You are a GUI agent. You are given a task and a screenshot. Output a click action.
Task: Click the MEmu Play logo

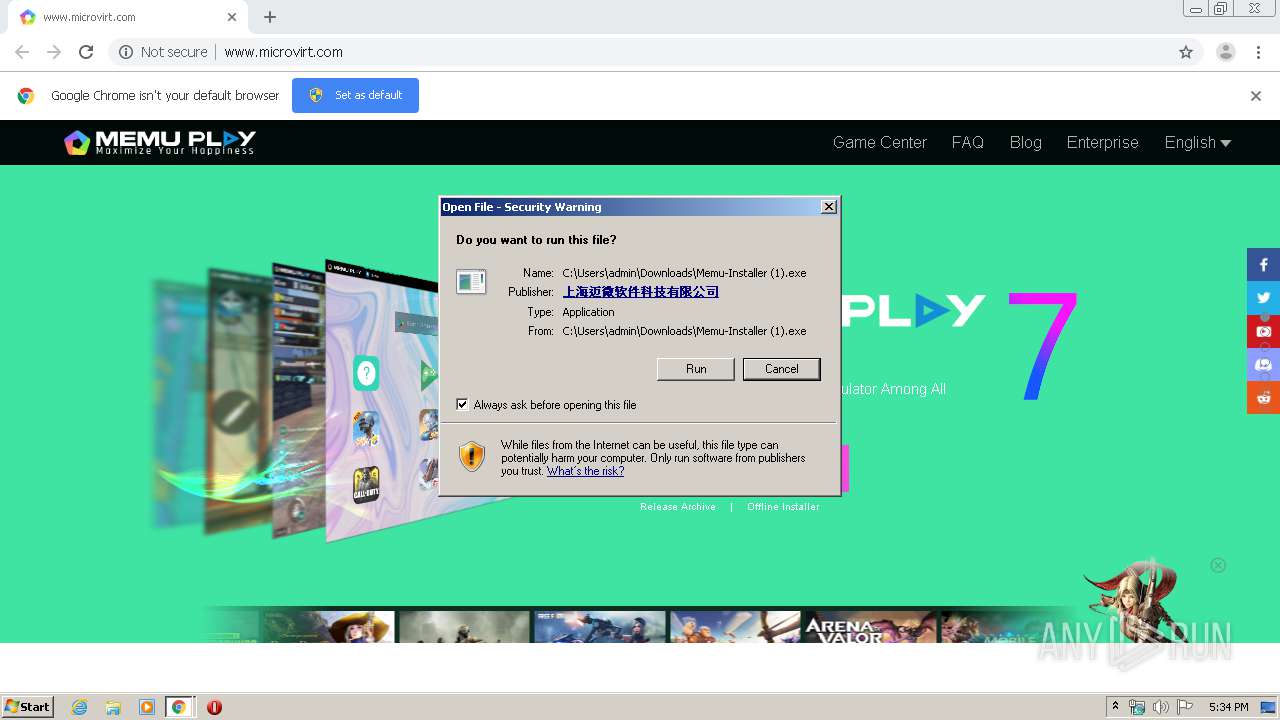[160, 142]
